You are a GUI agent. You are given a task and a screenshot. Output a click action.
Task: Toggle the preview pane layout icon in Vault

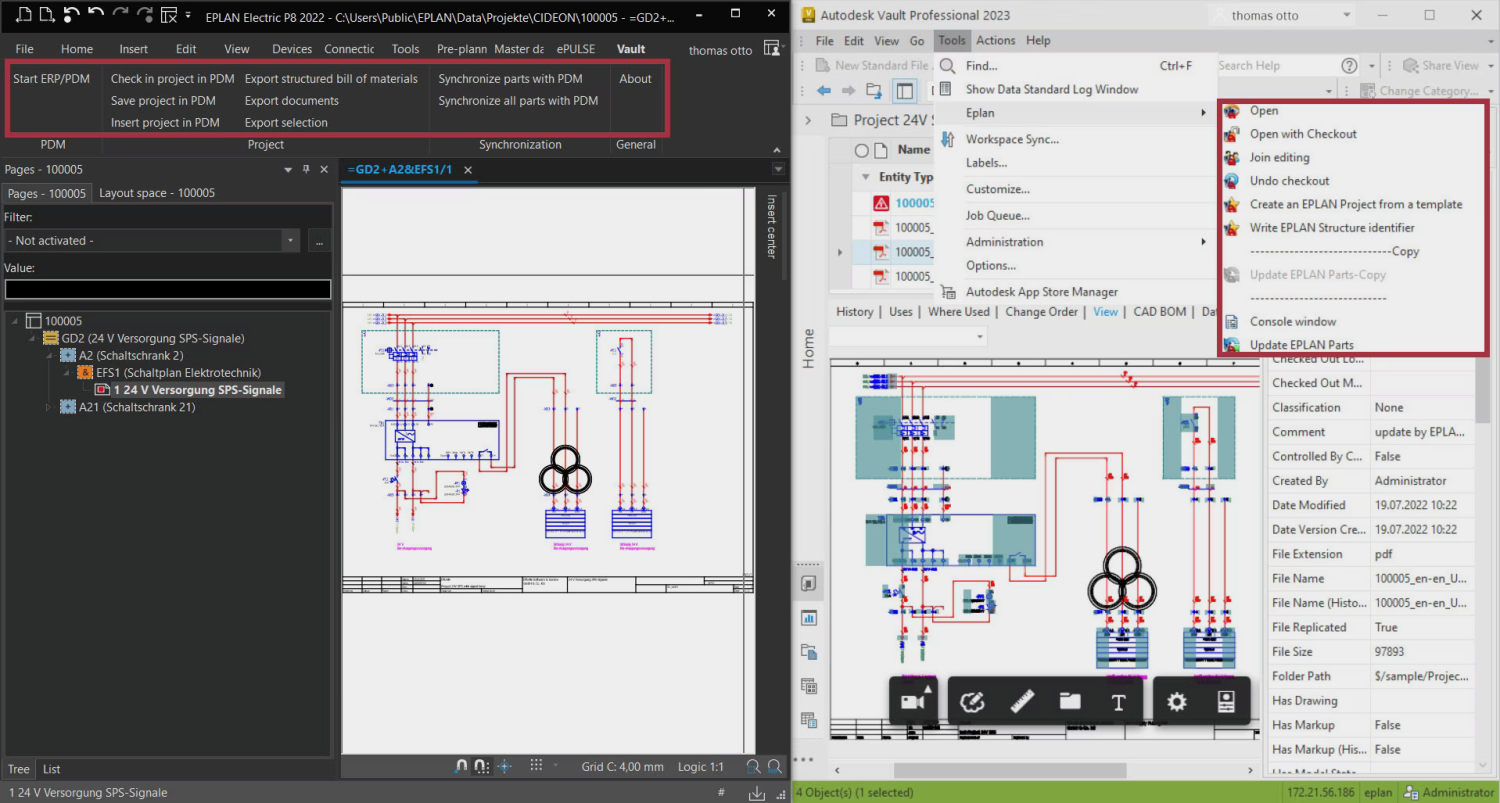(x=904, y=91)
